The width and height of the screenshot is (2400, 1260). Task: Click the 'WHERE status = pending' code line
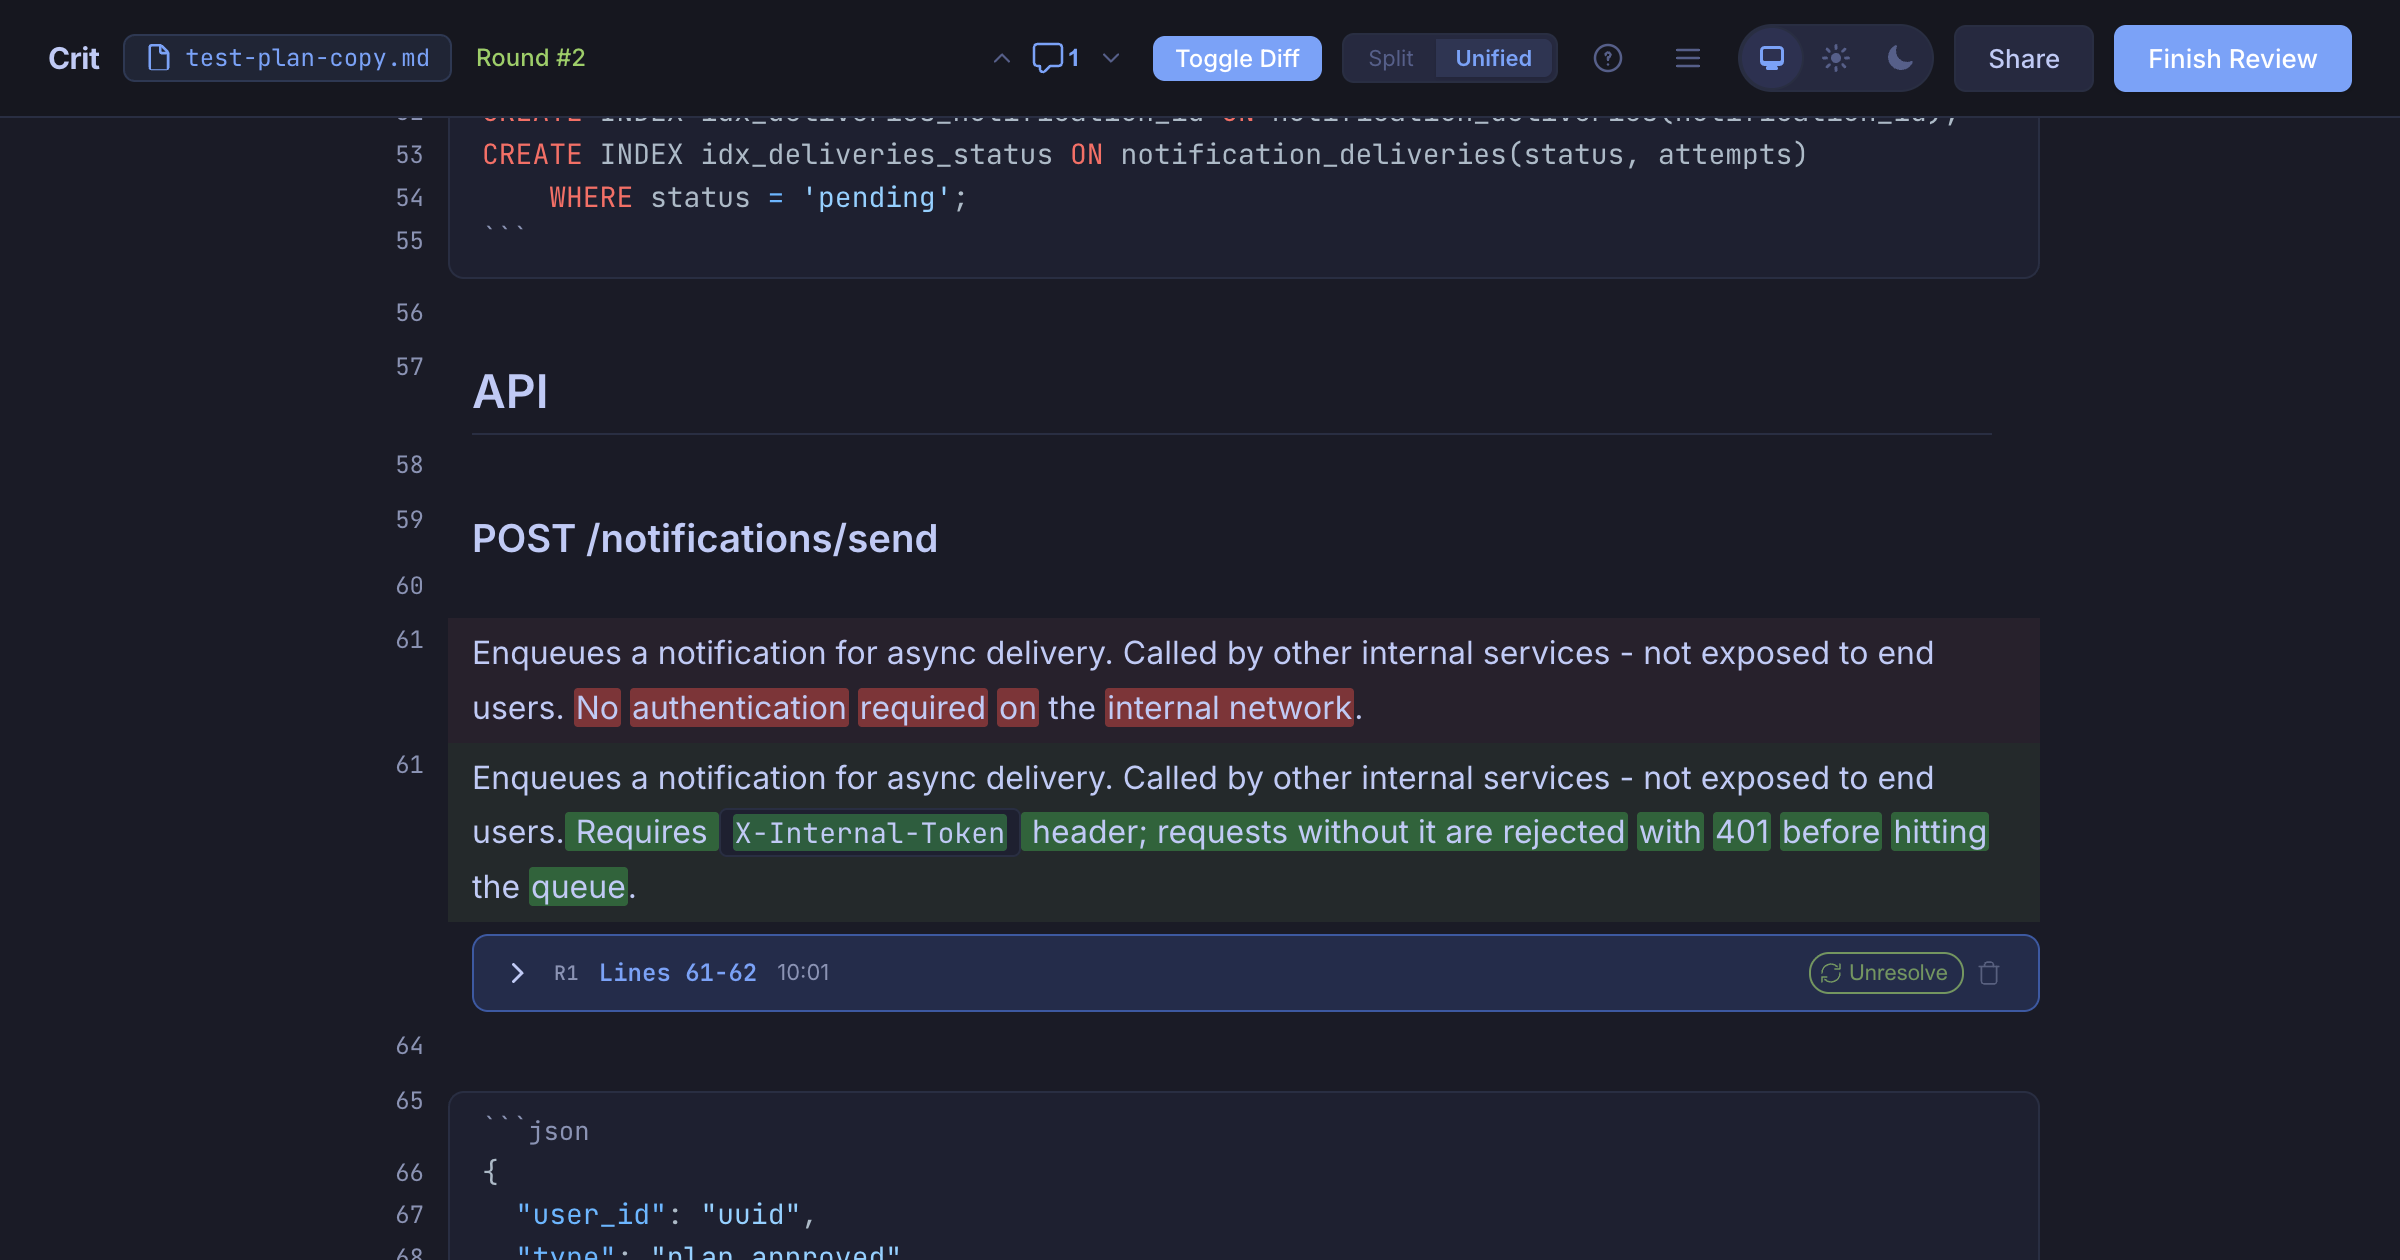758,198
